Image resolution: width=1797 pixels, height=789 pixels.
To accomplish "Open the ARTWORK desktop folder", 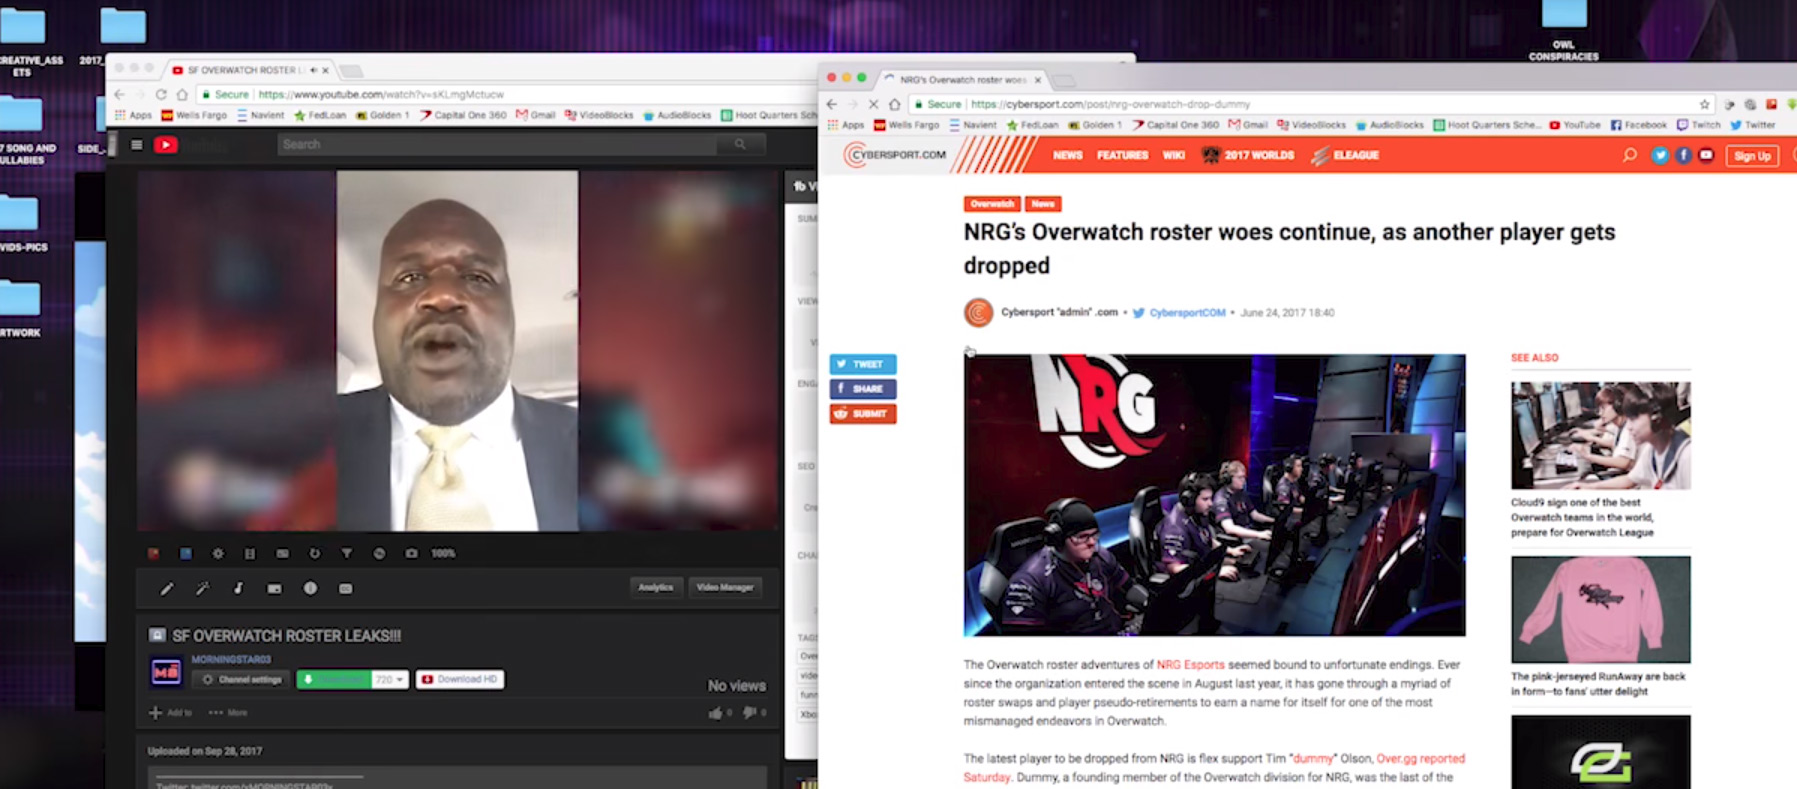I will click(20, 308).
